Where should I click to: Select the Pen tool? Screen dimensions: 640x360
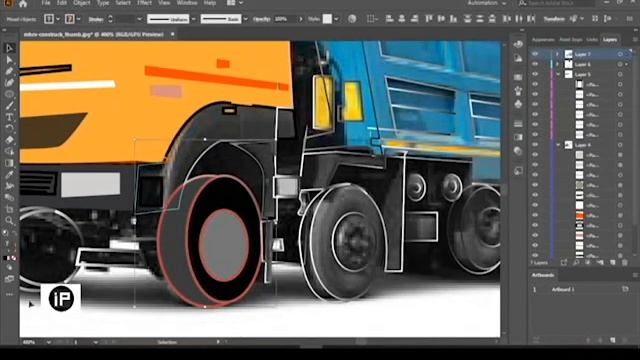9,71
